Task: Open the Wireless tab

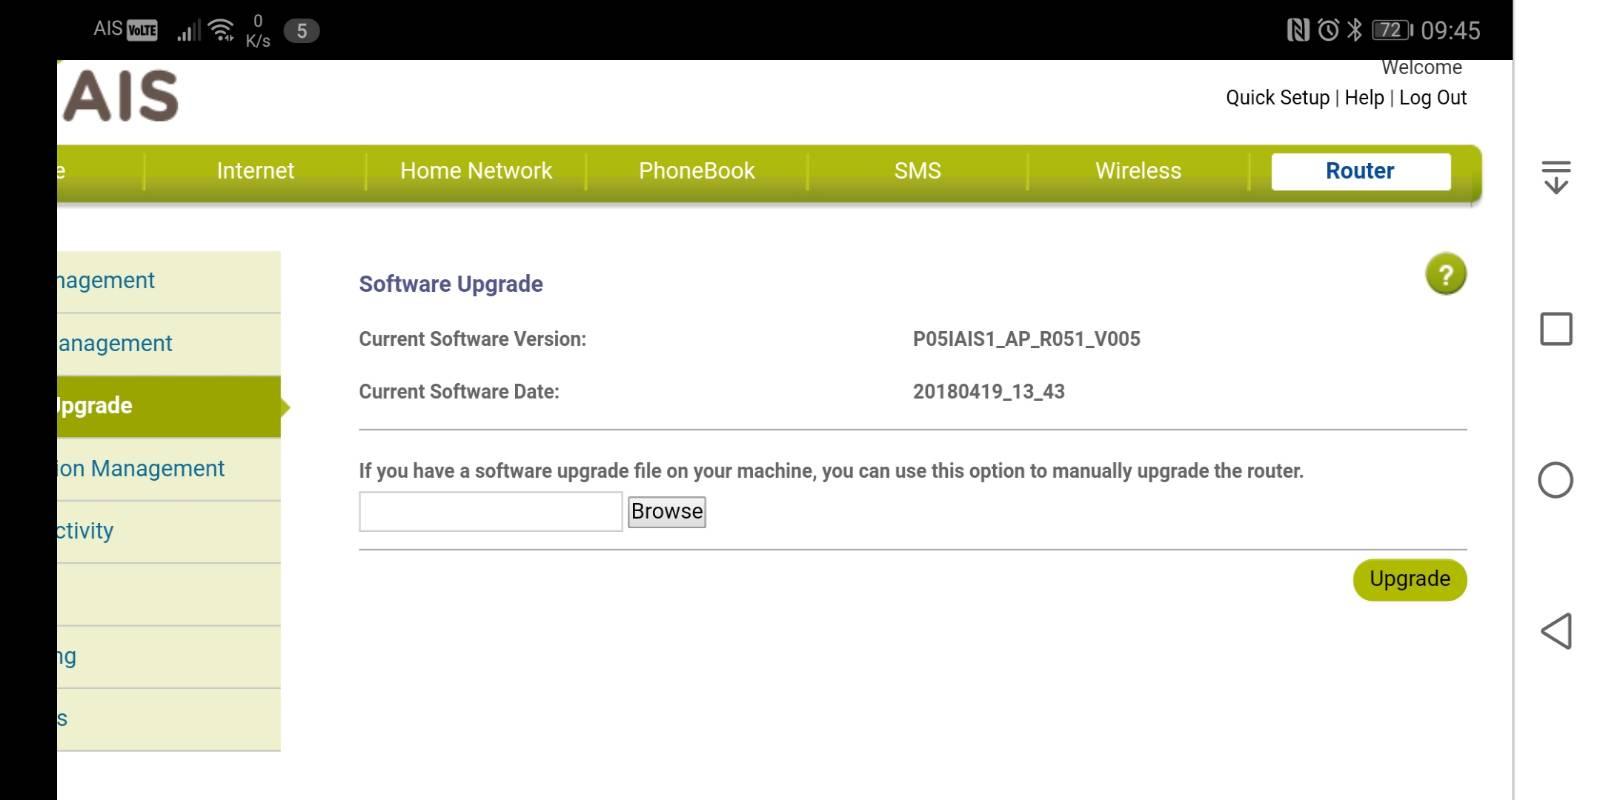Action: pos(1138,171)
